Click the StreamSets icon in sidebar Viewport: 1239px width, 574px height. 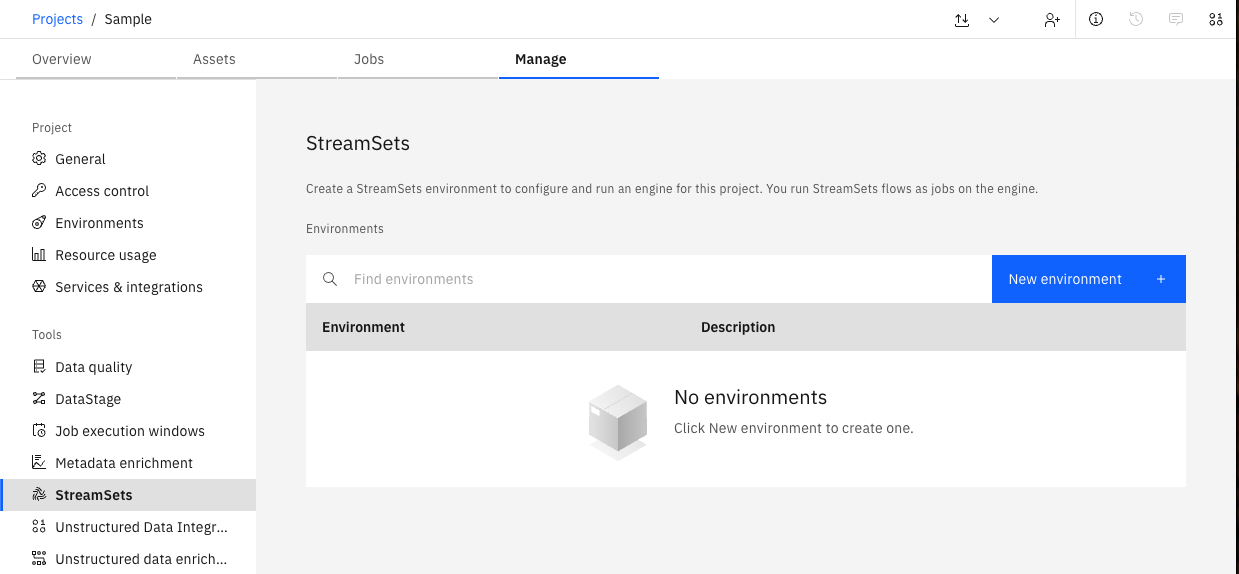pos(39,495)
